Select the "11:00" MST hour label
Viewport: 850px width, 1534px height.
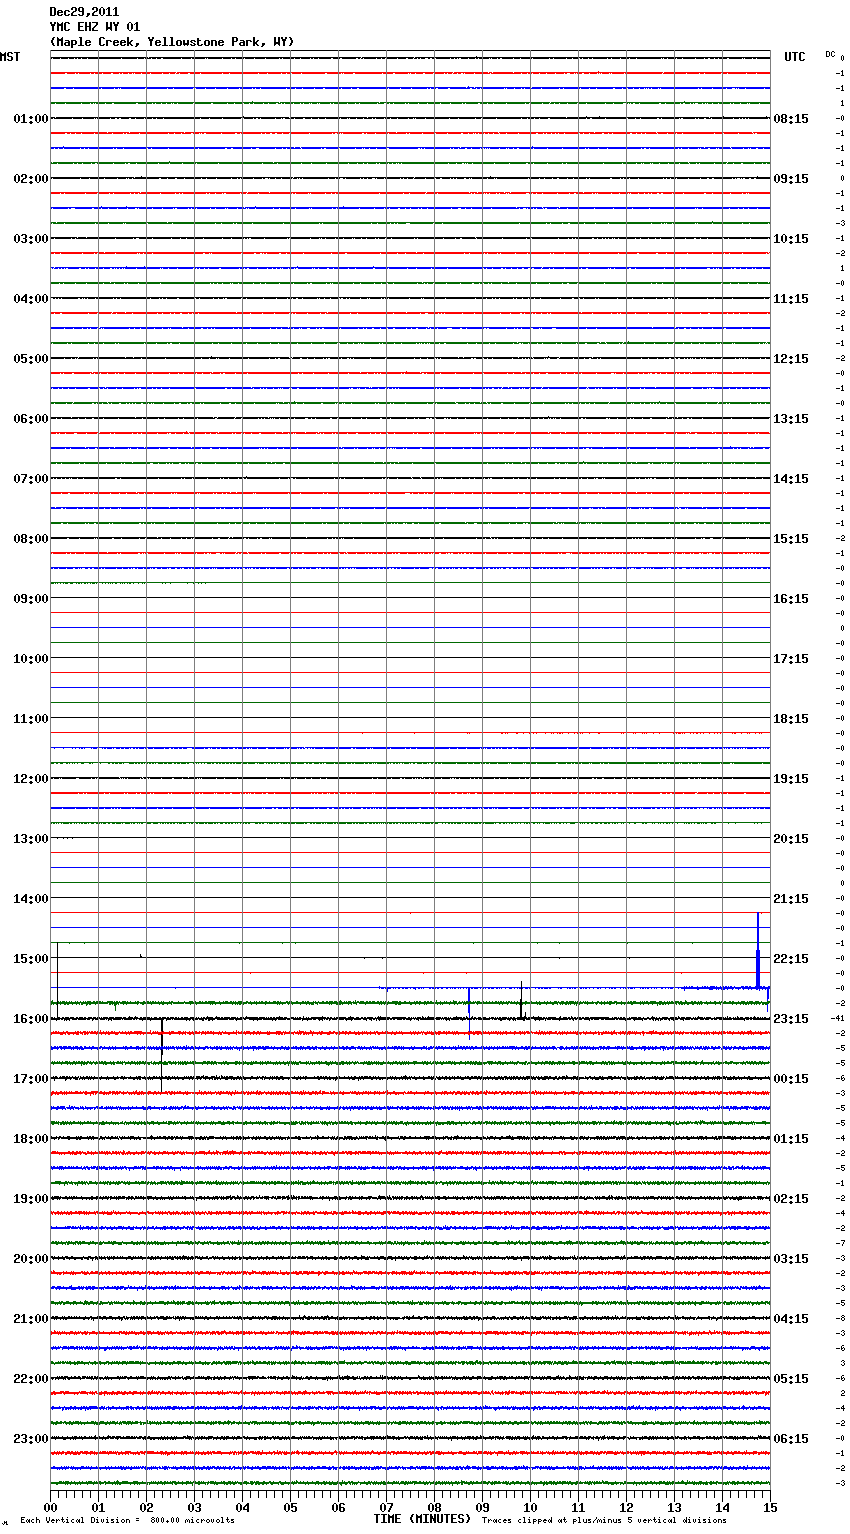click(x=31, y=719)
